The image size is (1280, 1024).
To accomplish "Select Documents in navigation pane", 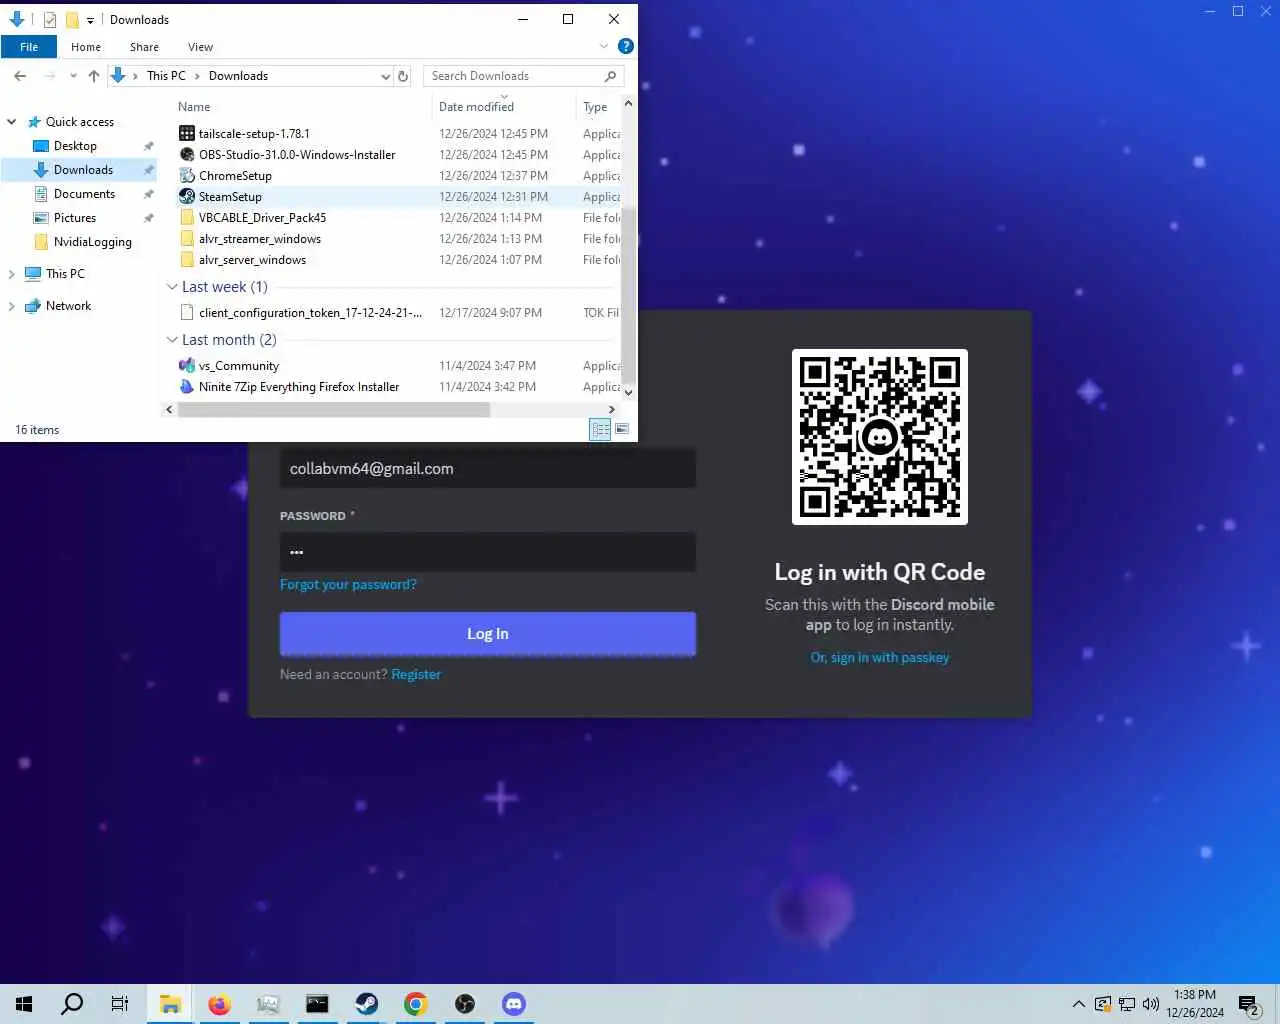I will click(x=84, y=194).
